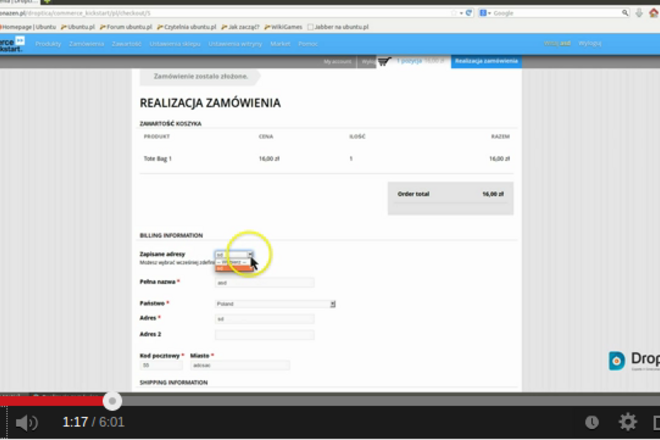The width and height of the screenshot is (660, 440).
Task: Click the Tote Bag 1 product cell
Action: click(x=158, y=159)
